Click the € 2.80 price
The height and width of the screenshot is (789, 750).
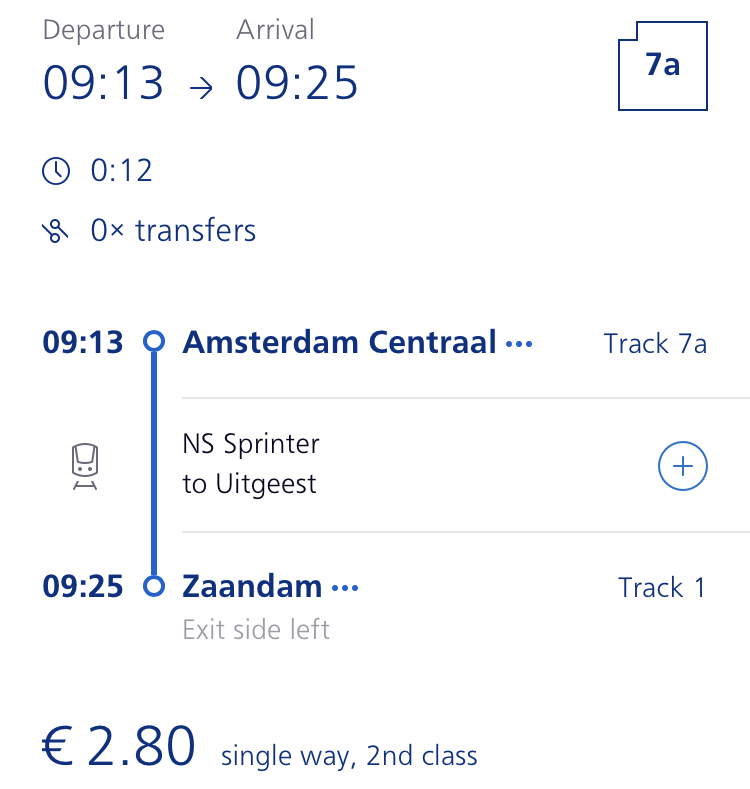[118, 746]
